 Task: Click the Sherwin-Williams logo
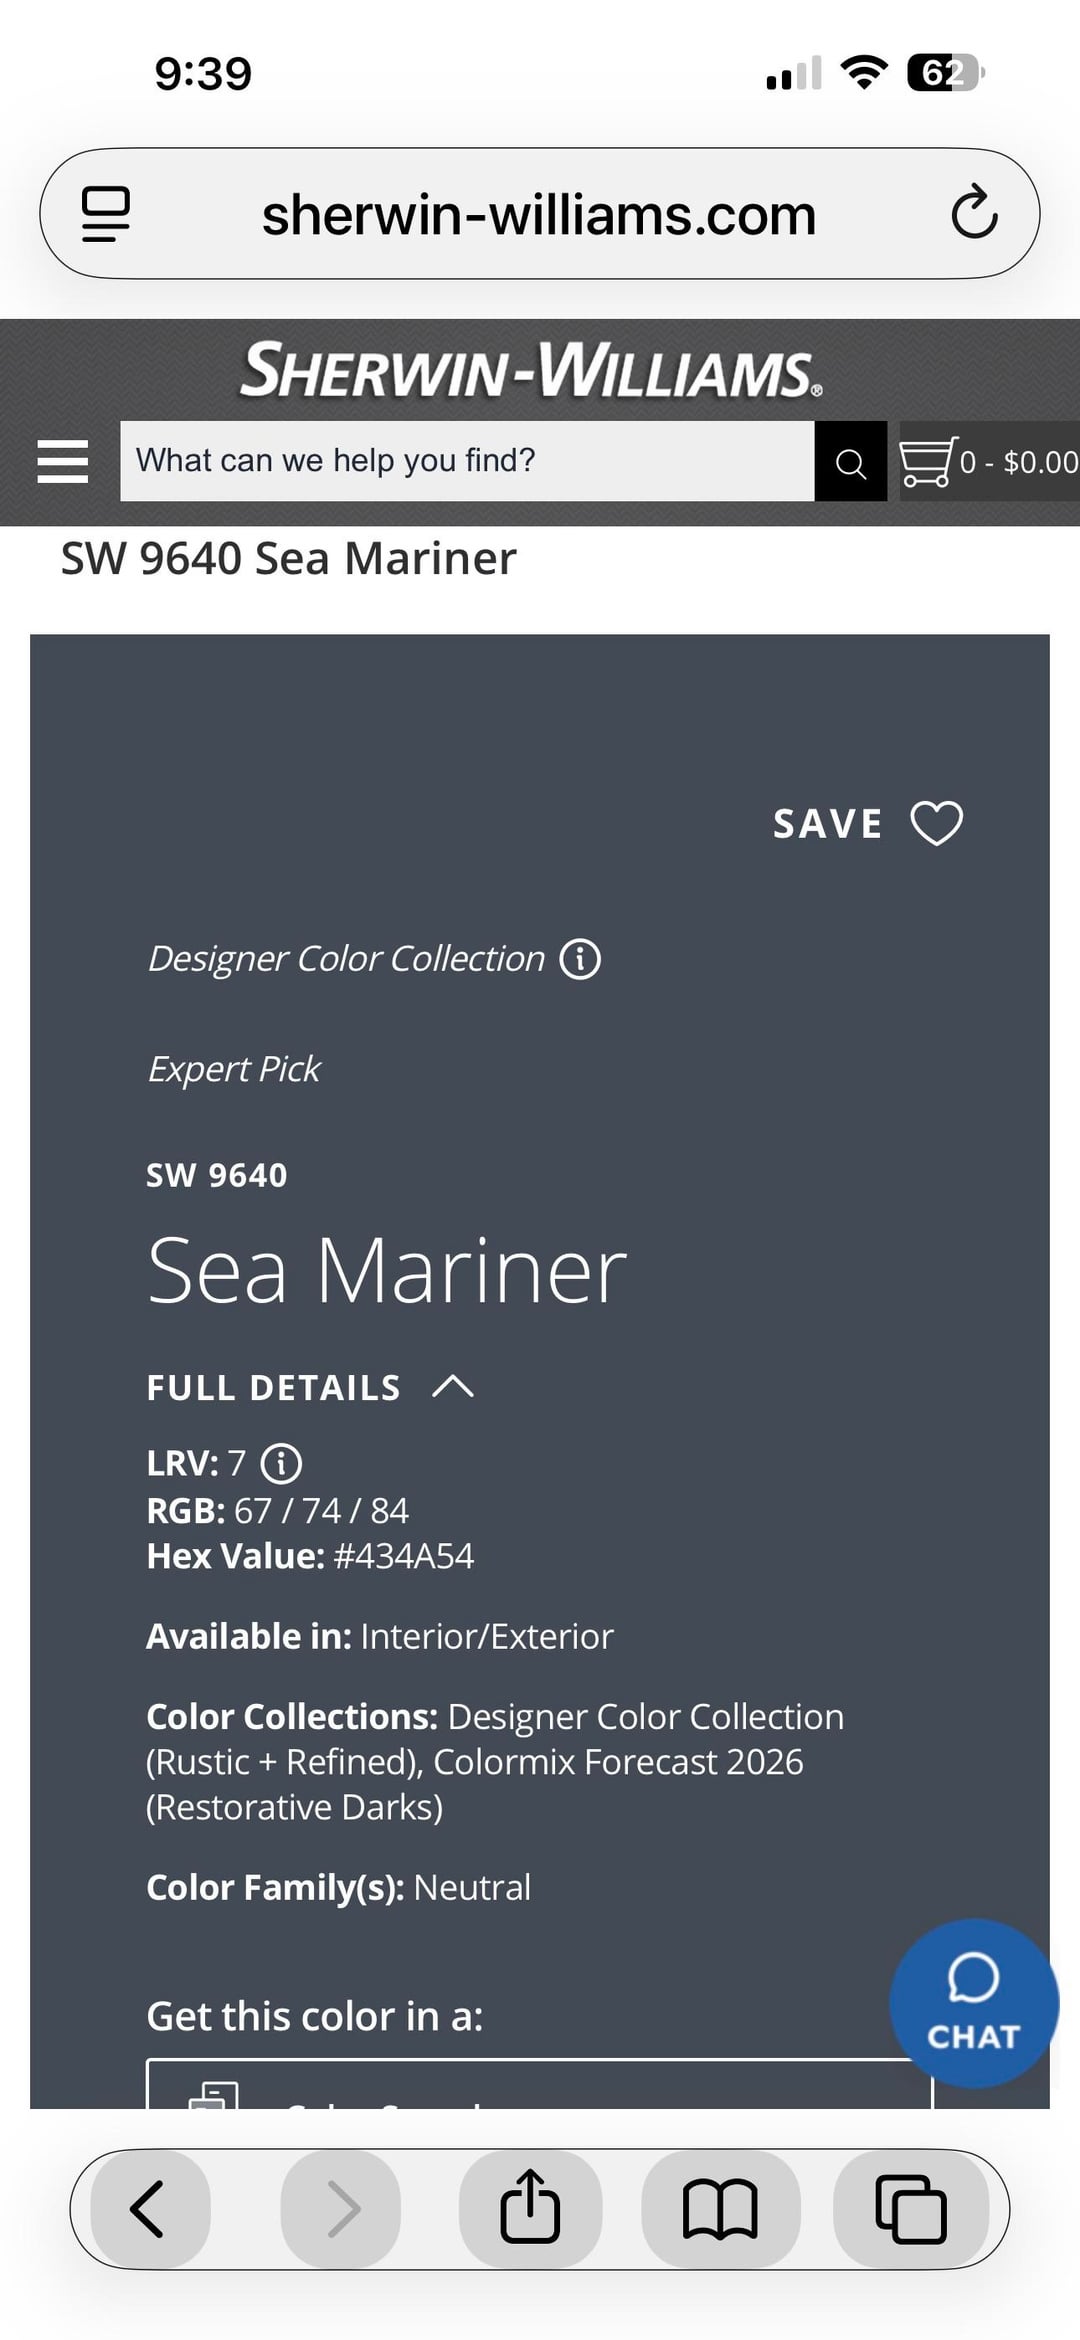coord(531,370)
